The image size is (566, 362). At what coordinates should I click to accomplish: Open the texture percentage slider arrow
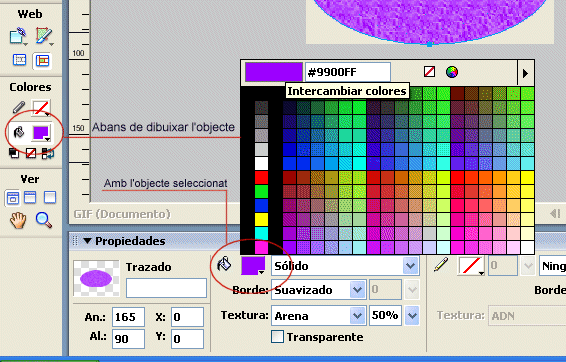tap(412, 316)
